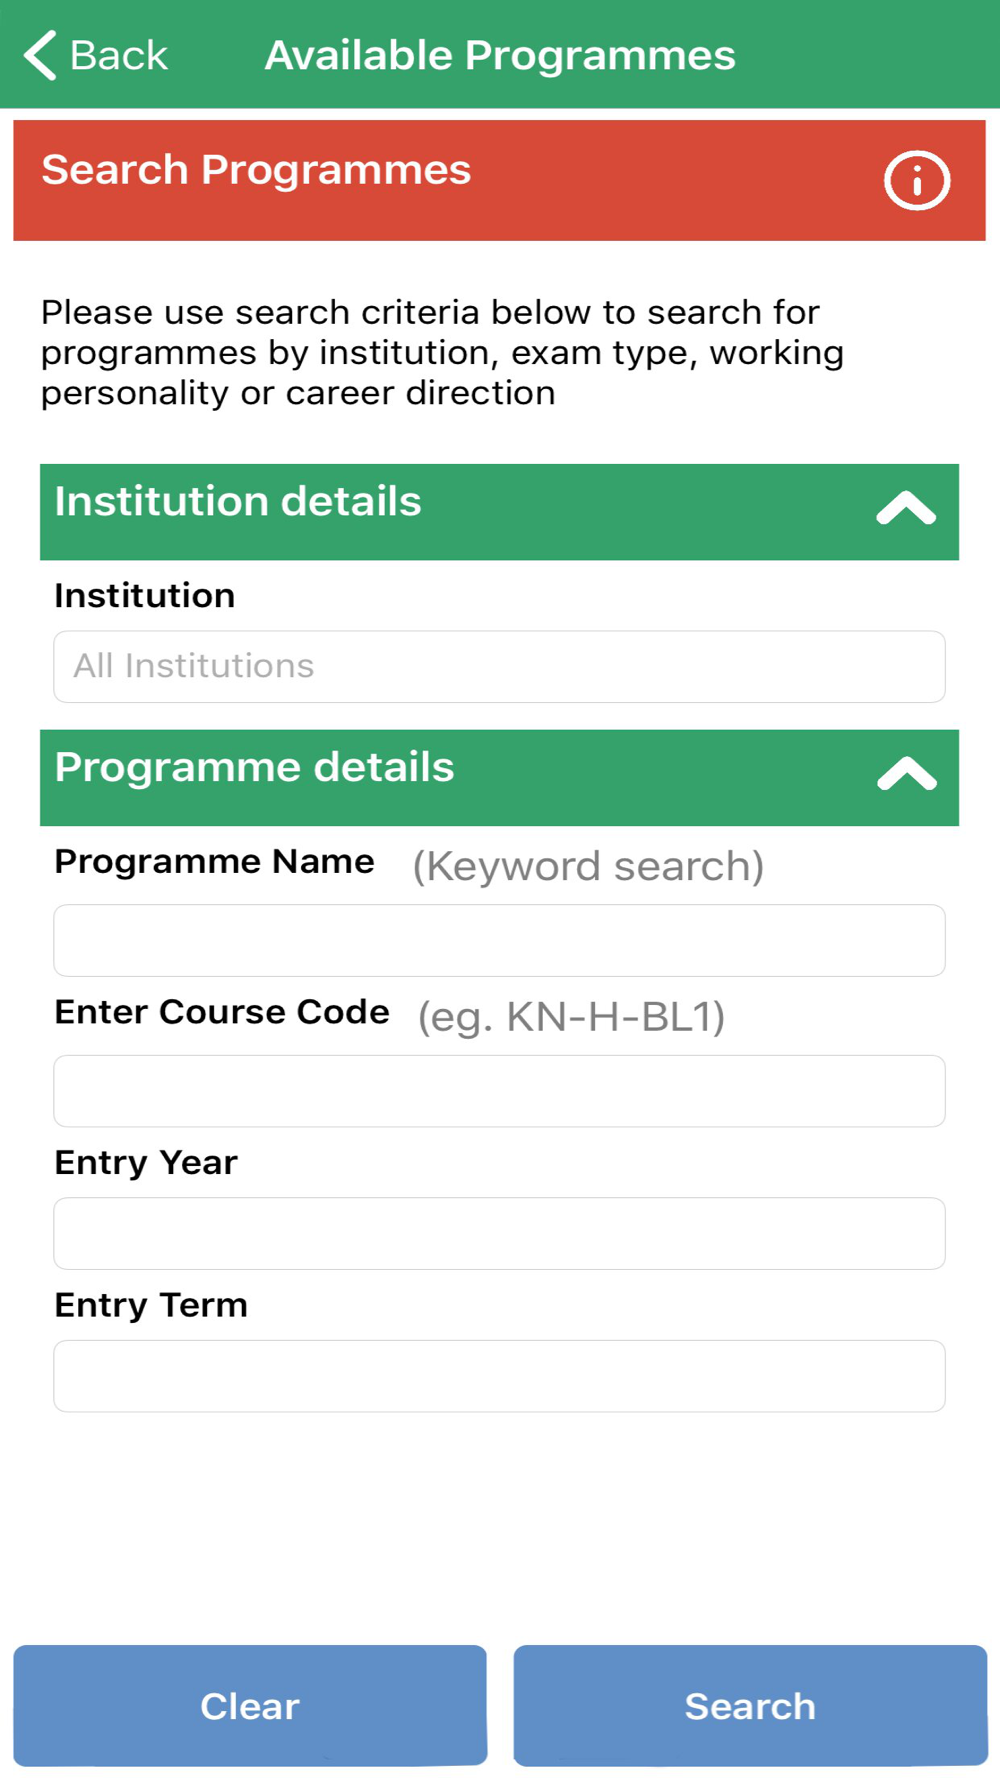Select the Entry Year field
Image resolution: width=1000 pixels, height=1778 pixels.
(499, 1234)
